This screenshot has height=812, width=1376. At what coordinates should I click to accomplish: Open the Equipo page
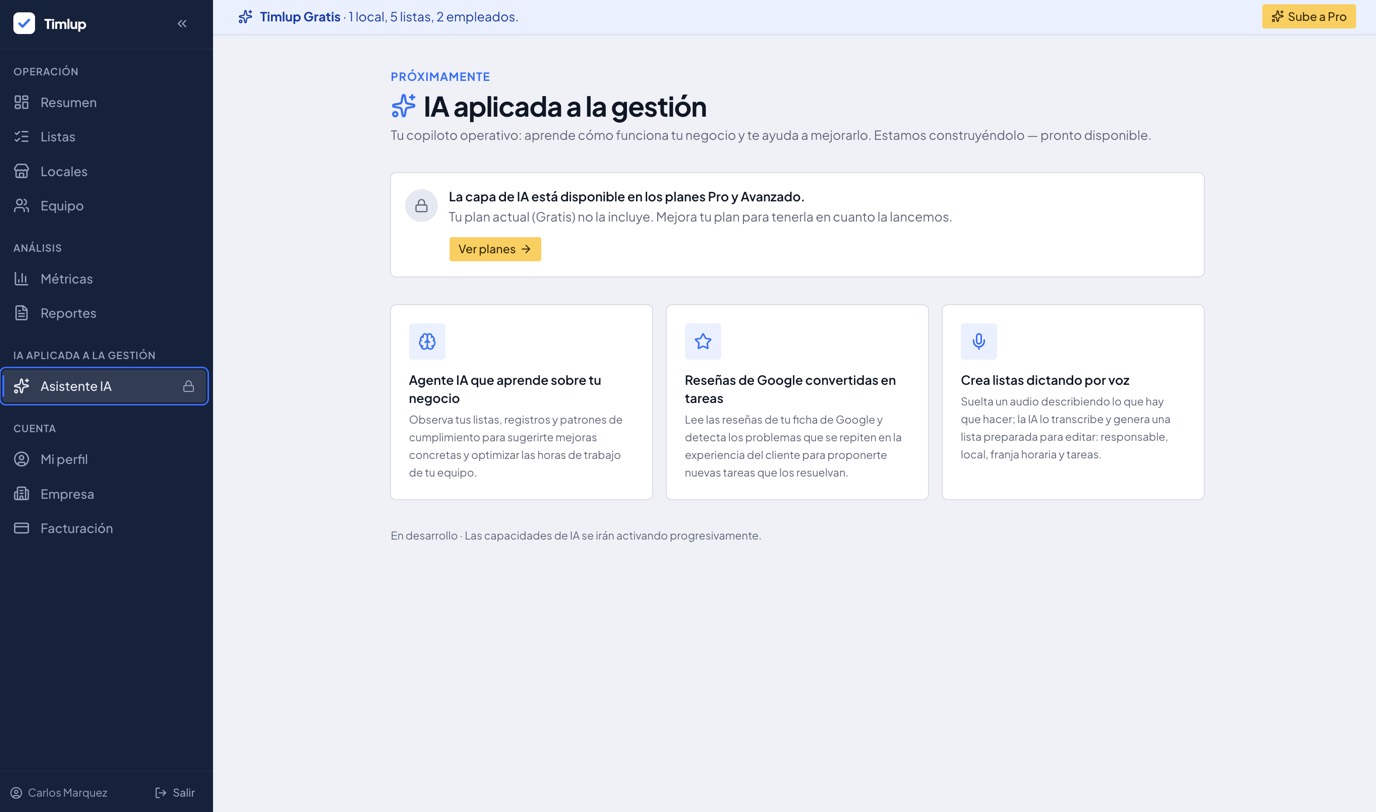pyautogui.click(x=105, y=205)
